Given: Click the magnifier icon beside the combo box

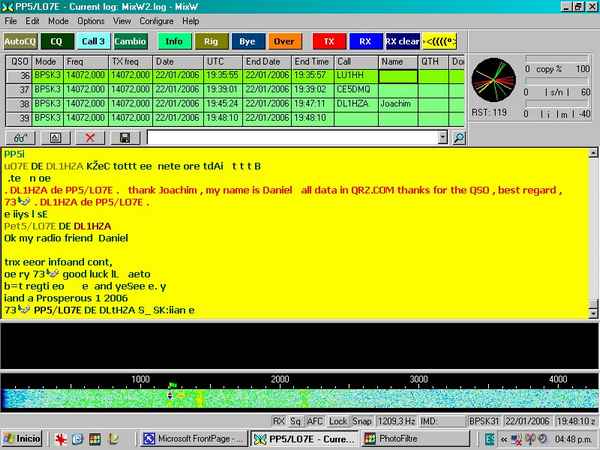Looking at the screenshot, I should [459, 138].
